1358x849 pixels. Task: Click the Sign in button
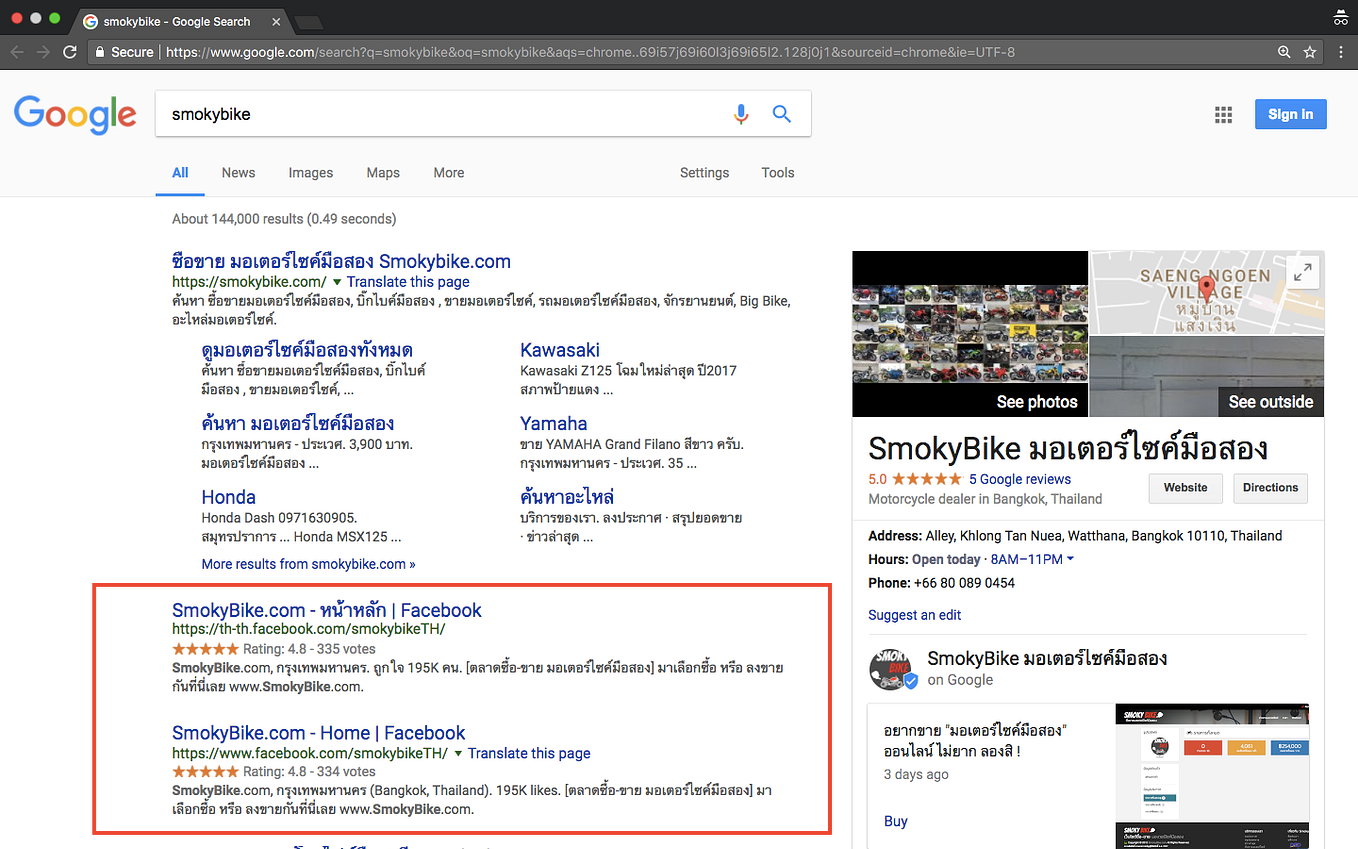coord(1291,114)
